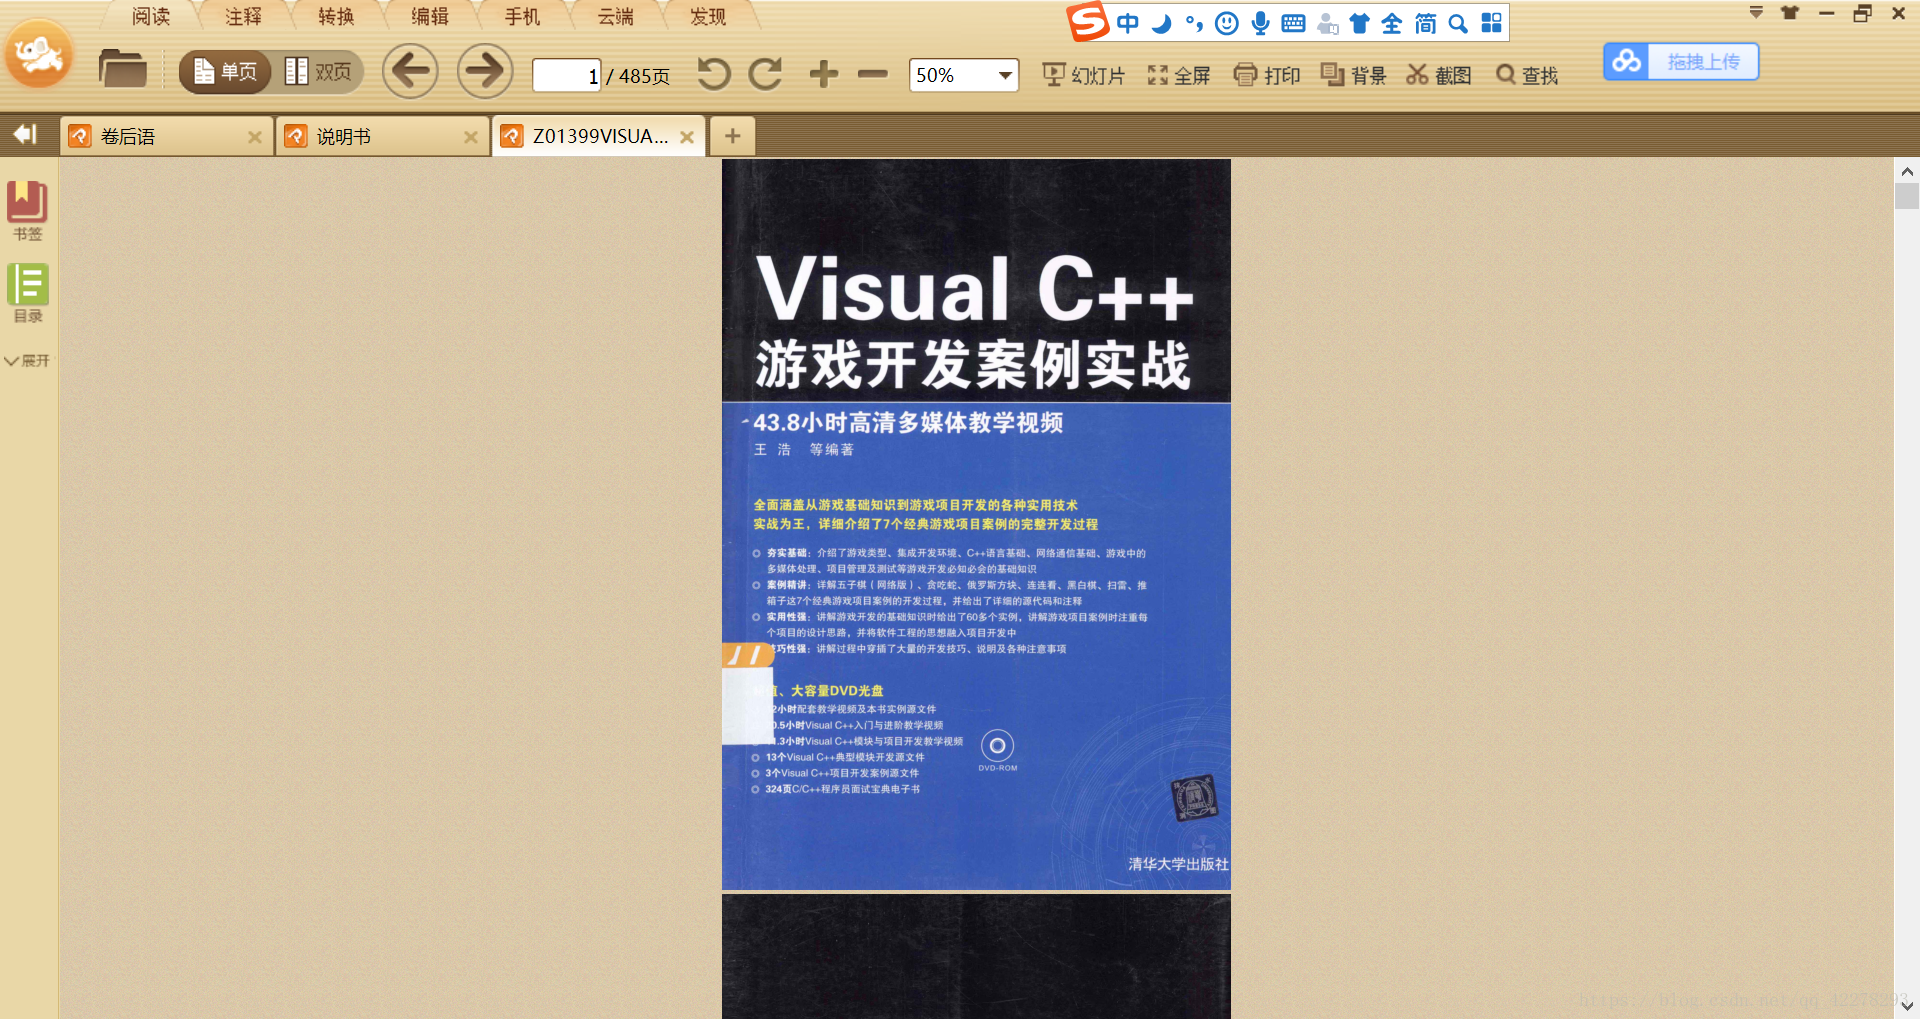Open the 云端 menu tab
This screenshot has width=1920, height=1020.
[615, 17]
